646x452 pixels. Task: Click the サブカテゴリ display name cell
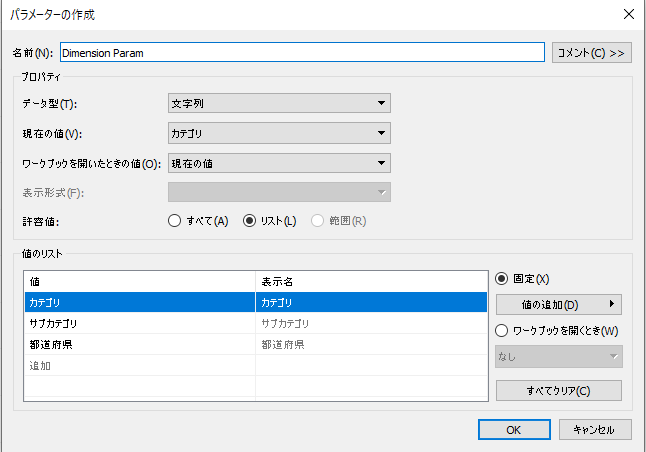370,323
